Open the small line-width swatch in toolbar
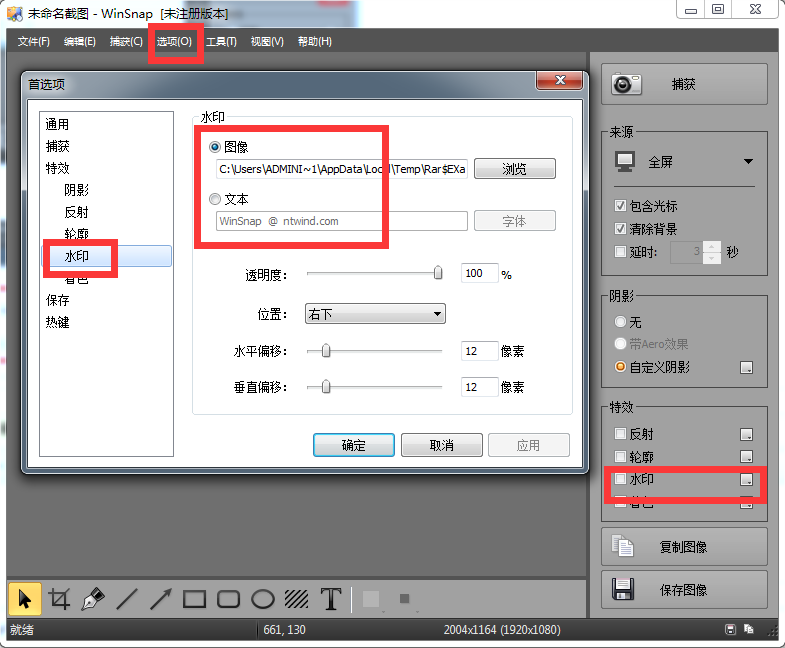 (x=405, y=599)
